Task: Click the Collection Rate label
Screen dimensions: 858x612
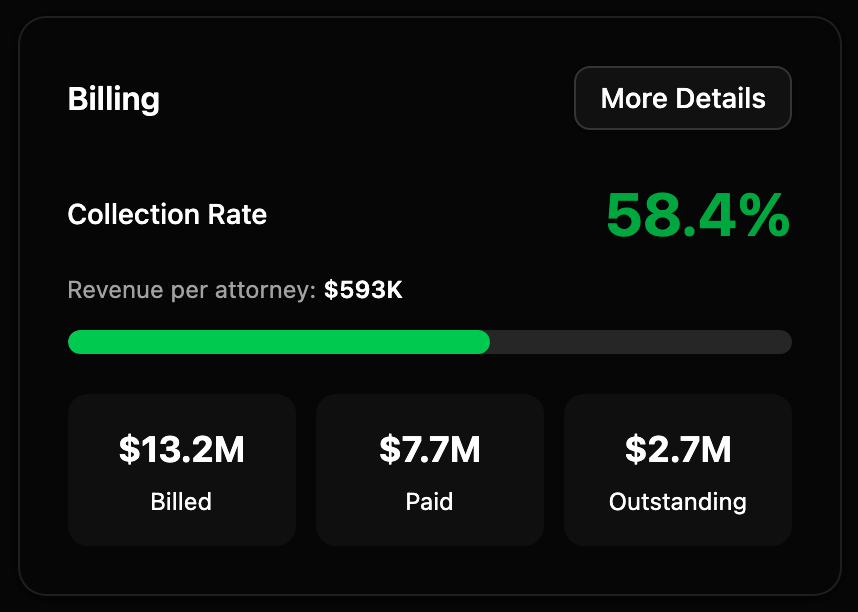Action: coord(167,214)
